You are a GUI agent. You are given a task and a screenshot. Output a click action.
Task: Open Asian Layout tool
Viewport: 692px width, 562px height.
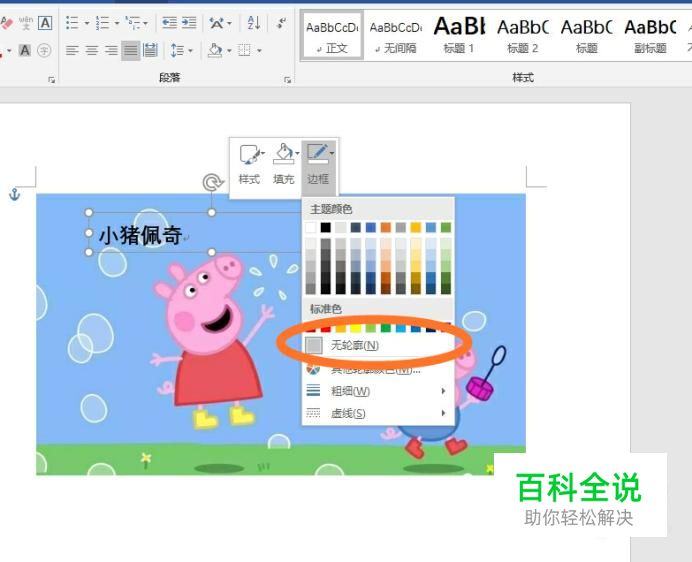click(x=217, y=23)
